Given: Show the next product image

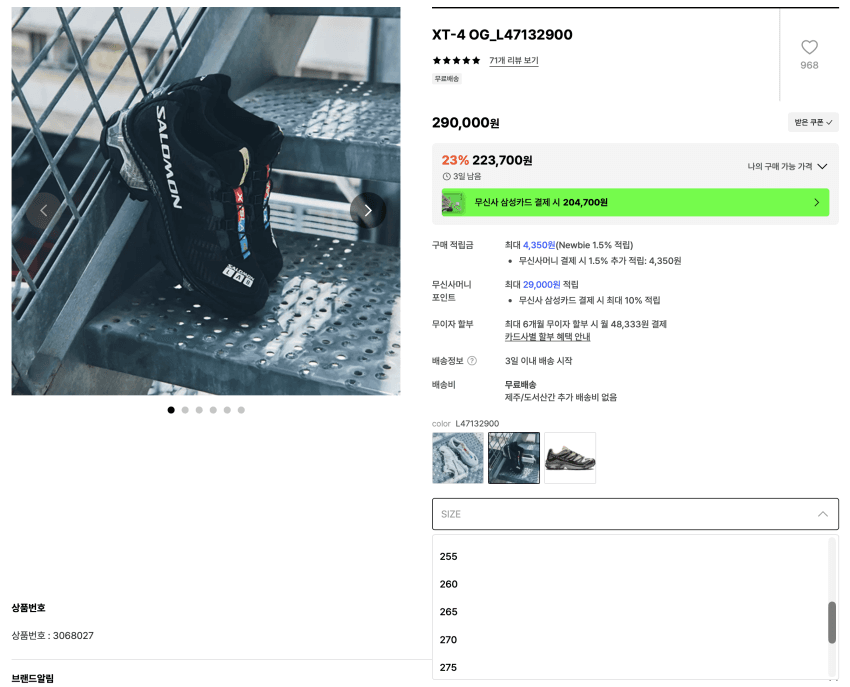Looking at the screenshot, I should pos(368,210).
